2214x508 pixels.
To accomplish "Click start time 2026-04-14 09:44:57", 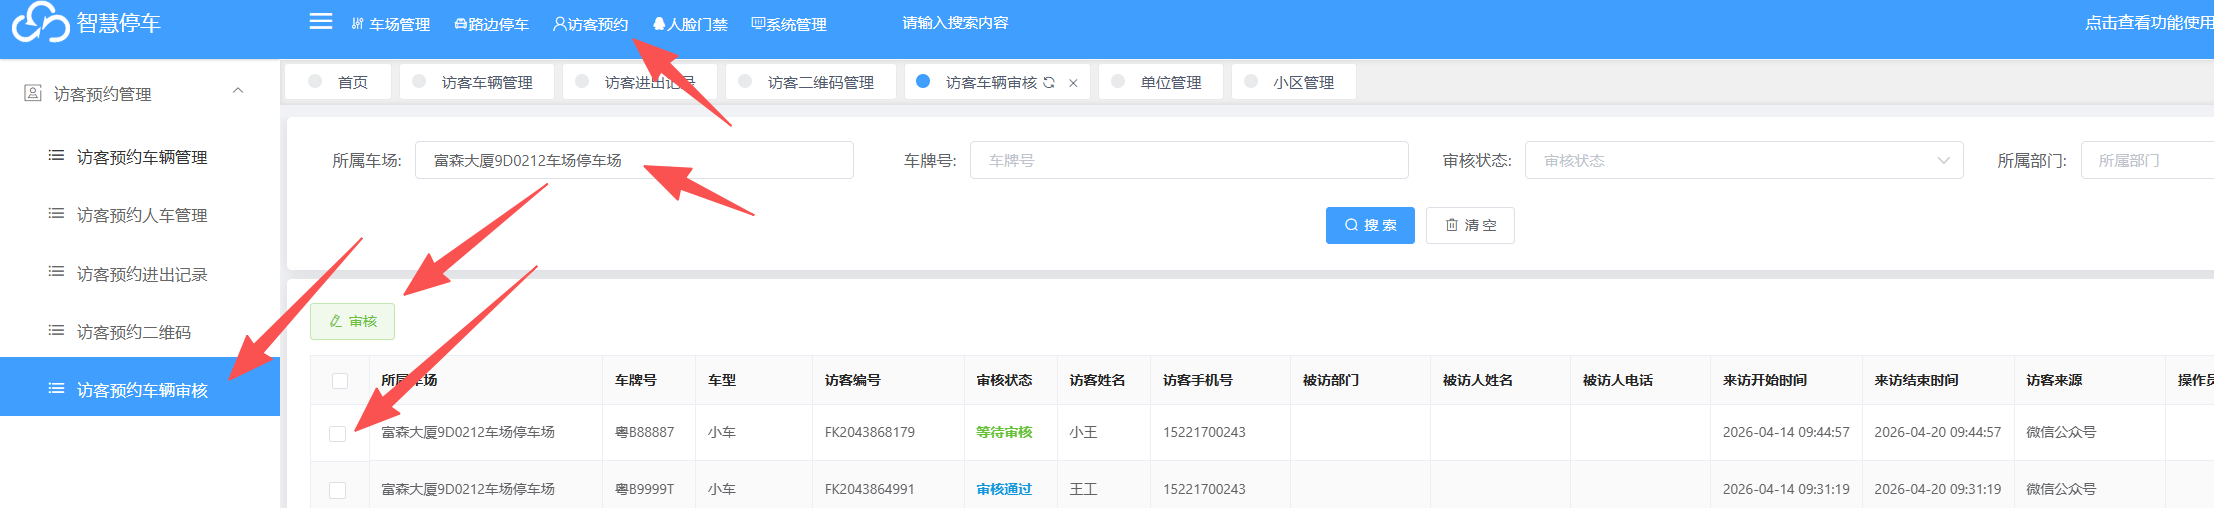I will click(x=1786, y=432).
